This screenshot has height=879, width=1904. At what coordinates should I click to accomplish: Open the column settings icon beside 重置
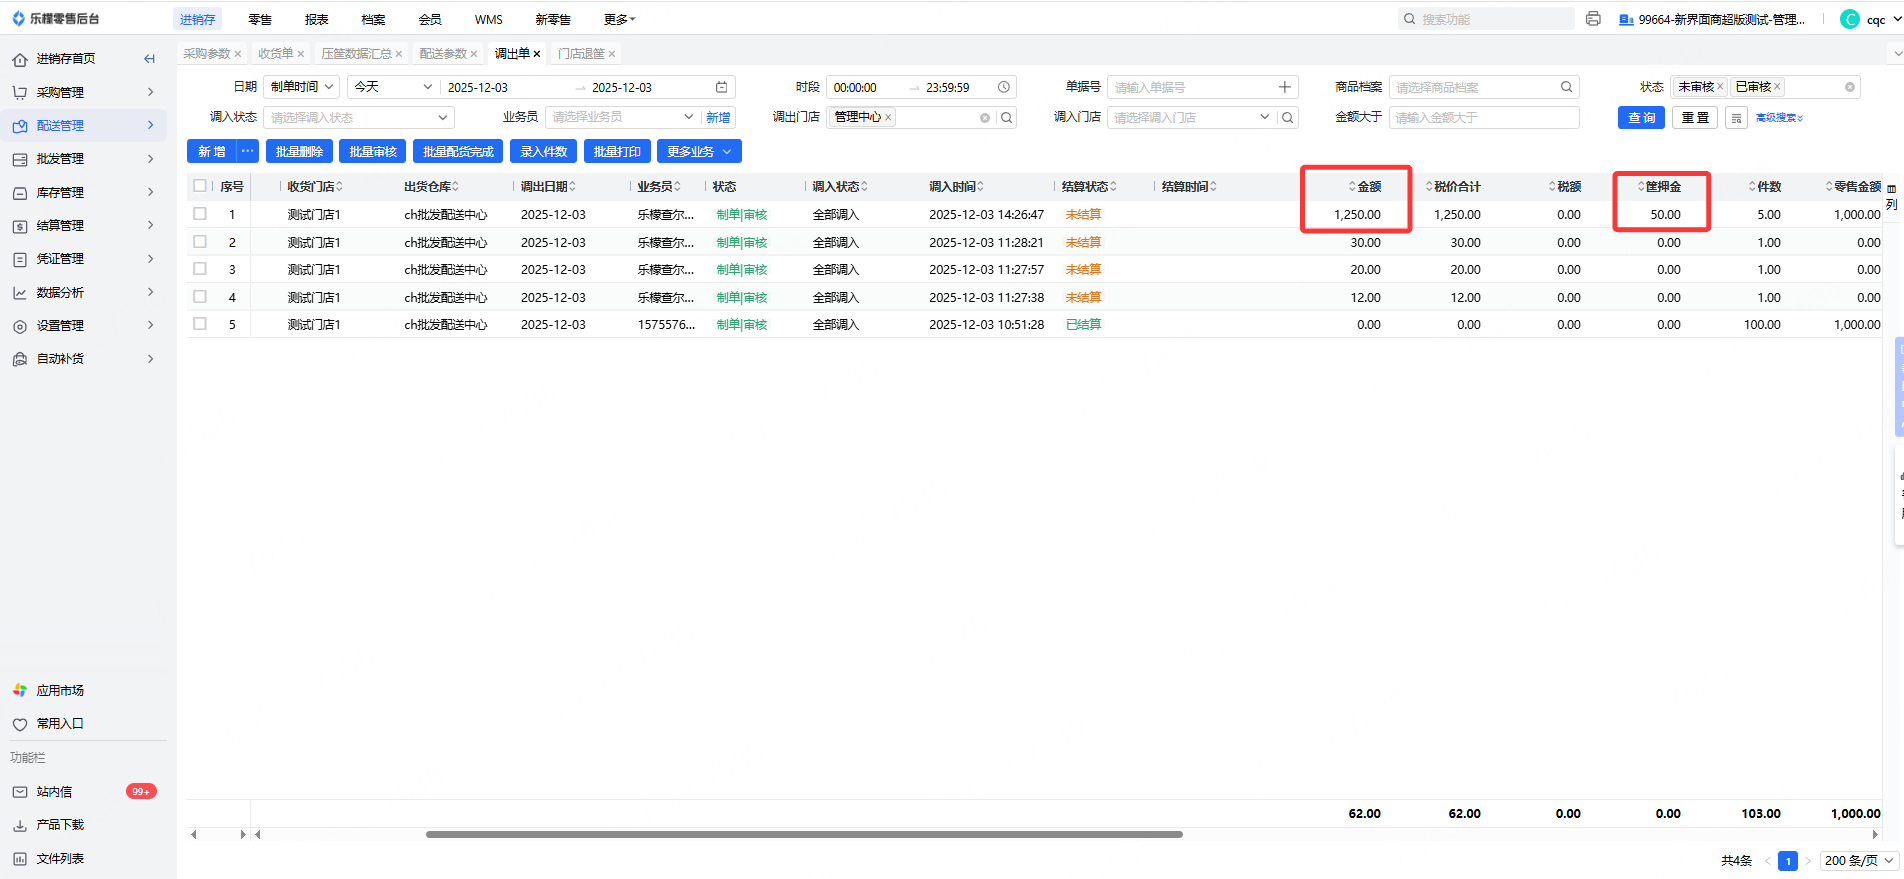tap(1737, 118)
